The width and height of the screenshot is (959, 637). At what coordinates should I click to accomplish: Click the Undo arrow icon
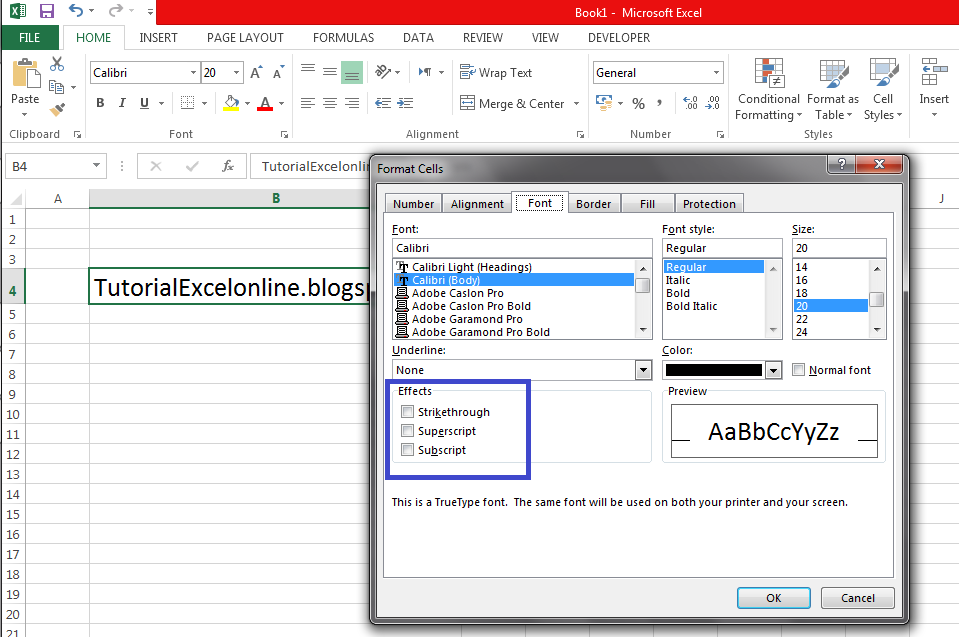(75, 10)
